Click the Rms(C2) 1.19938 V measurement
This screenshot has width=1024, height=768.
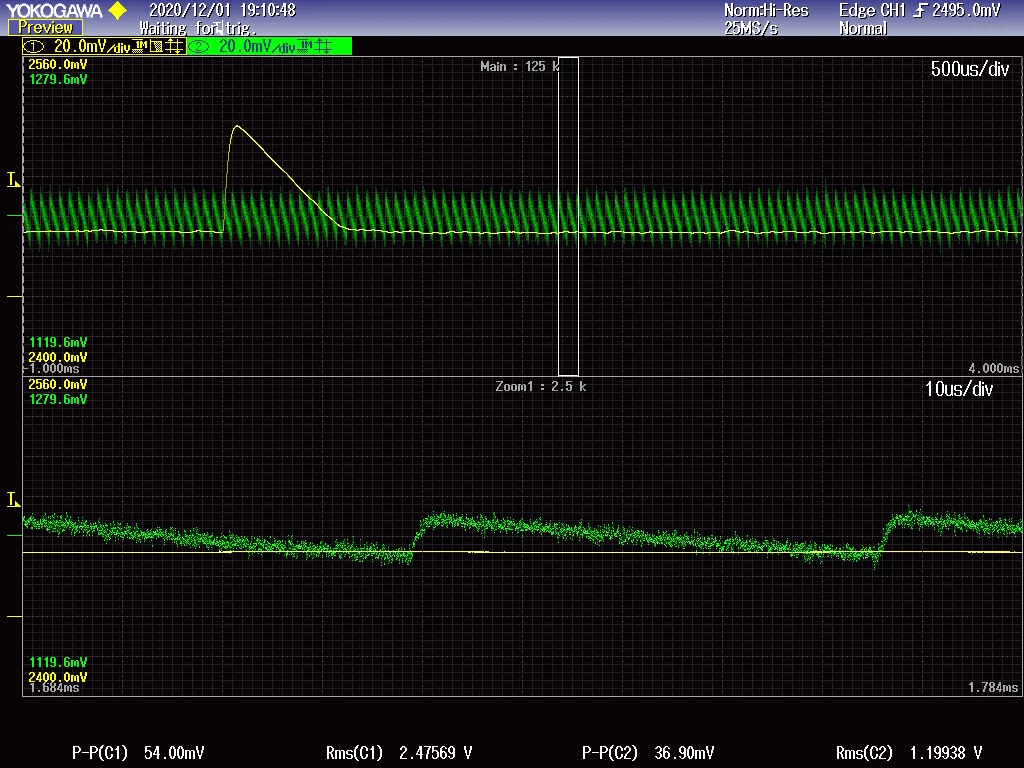point(908,753)
